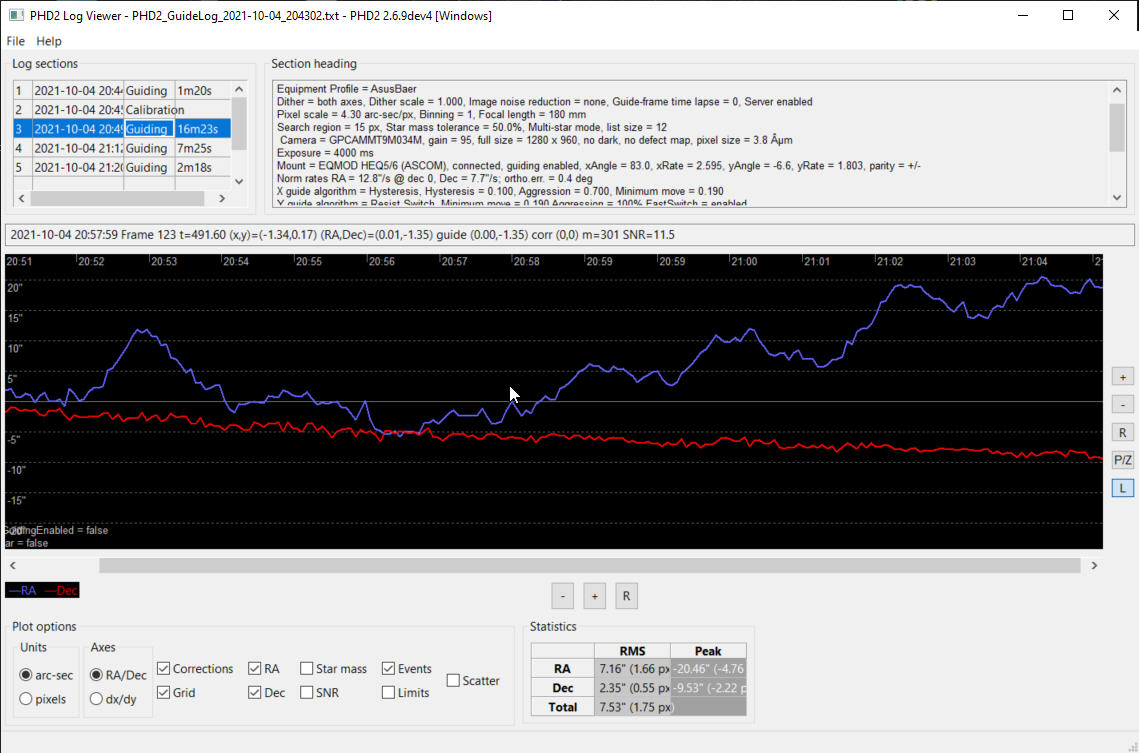Enable the Scatter checkbox

click(x=453, y=681)
